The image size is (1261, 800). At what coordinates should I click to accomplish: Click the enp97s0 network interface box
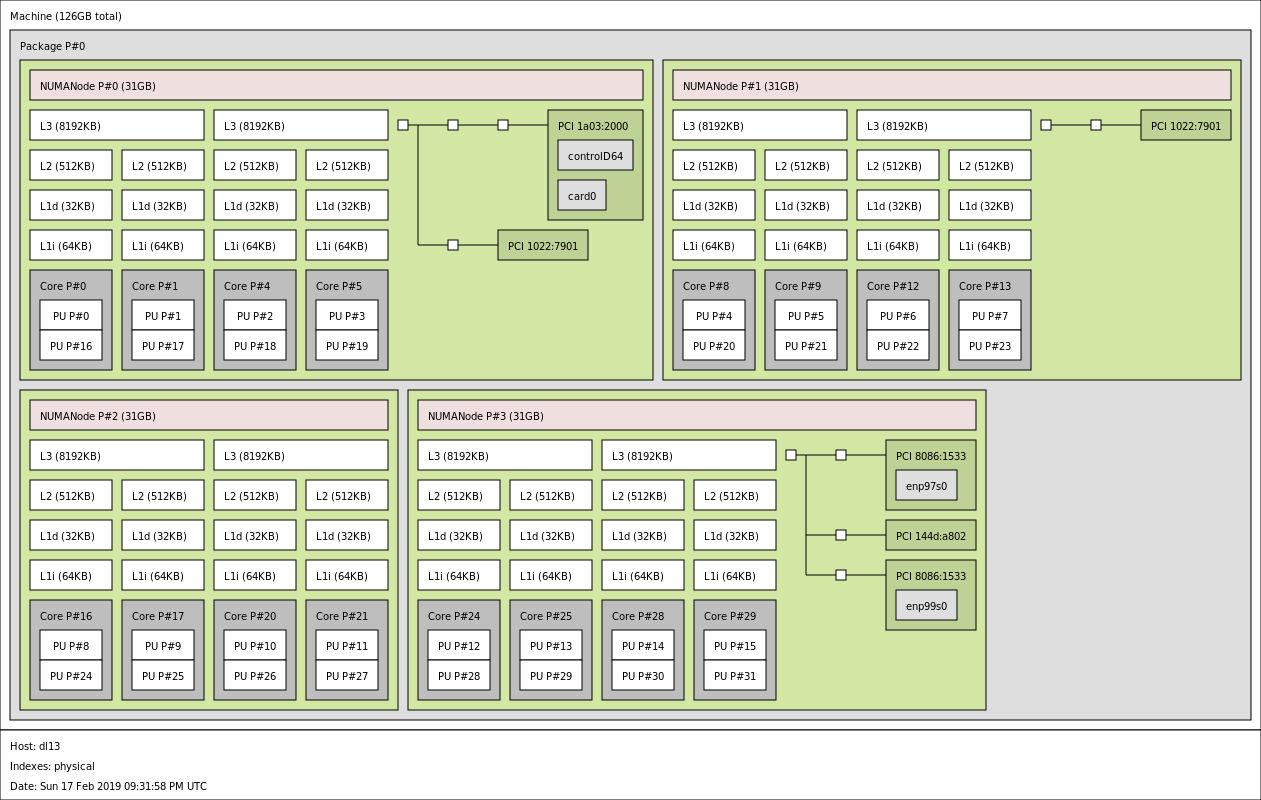(926, 485)
